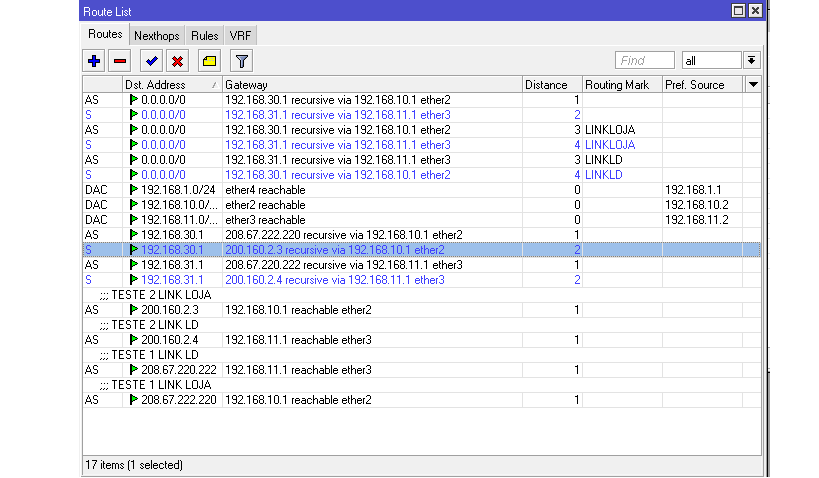This screenshot has height=478, width=819.
Task: Click Pref. Source value 192.168.11.2
Action: point(696,220)
